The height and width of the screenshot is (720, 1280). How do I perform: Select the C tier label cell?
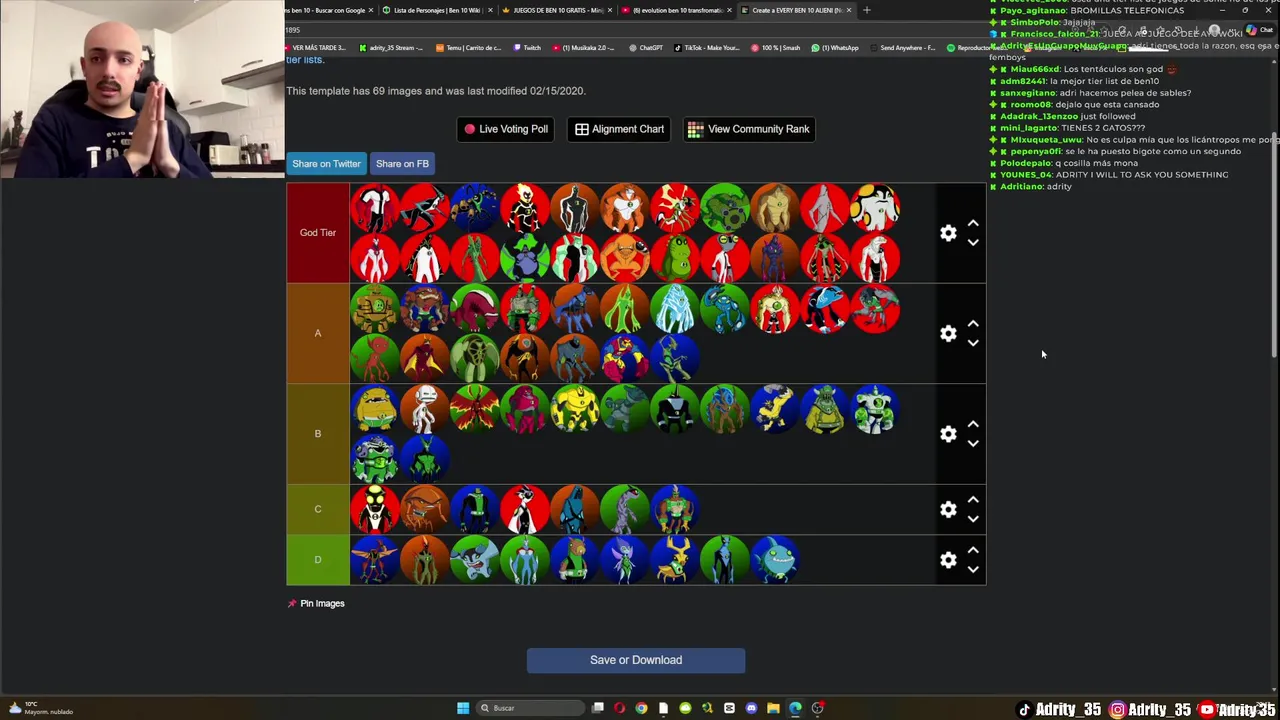tap(318, 509)
